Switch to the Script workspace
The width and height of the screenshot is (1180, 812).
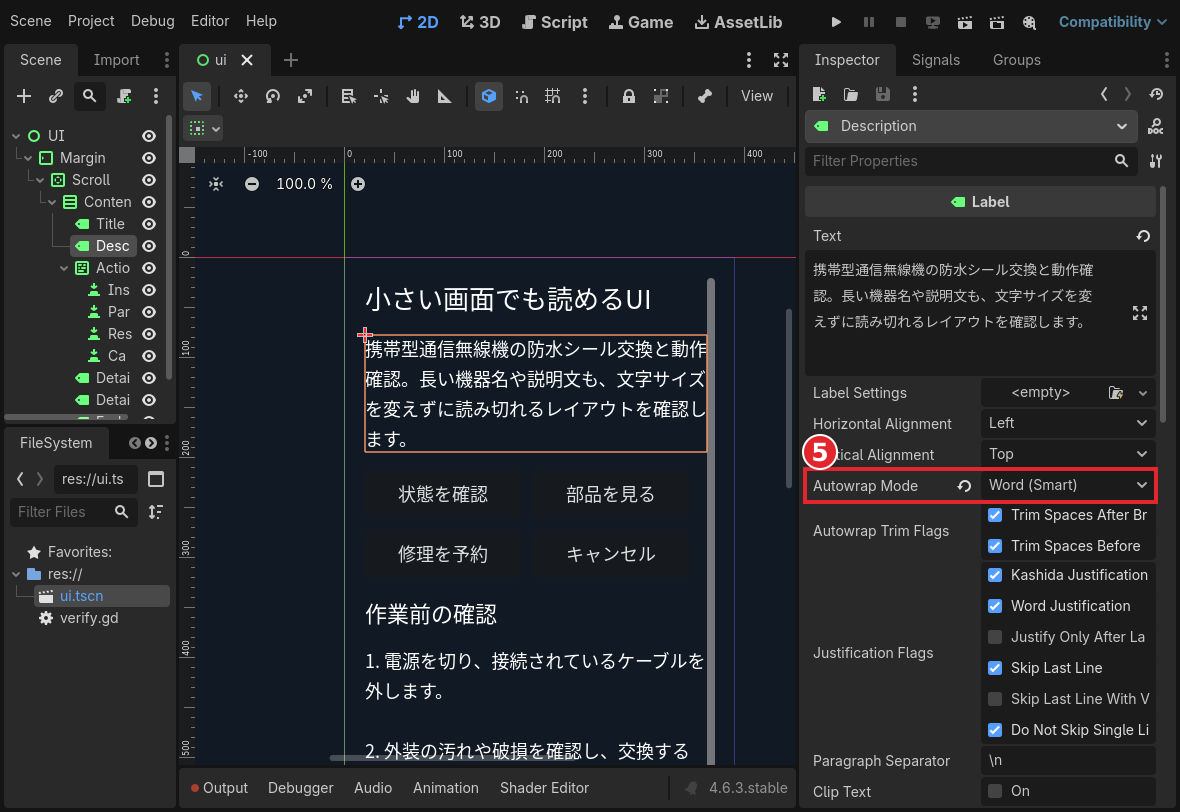[x=555, y=22]
